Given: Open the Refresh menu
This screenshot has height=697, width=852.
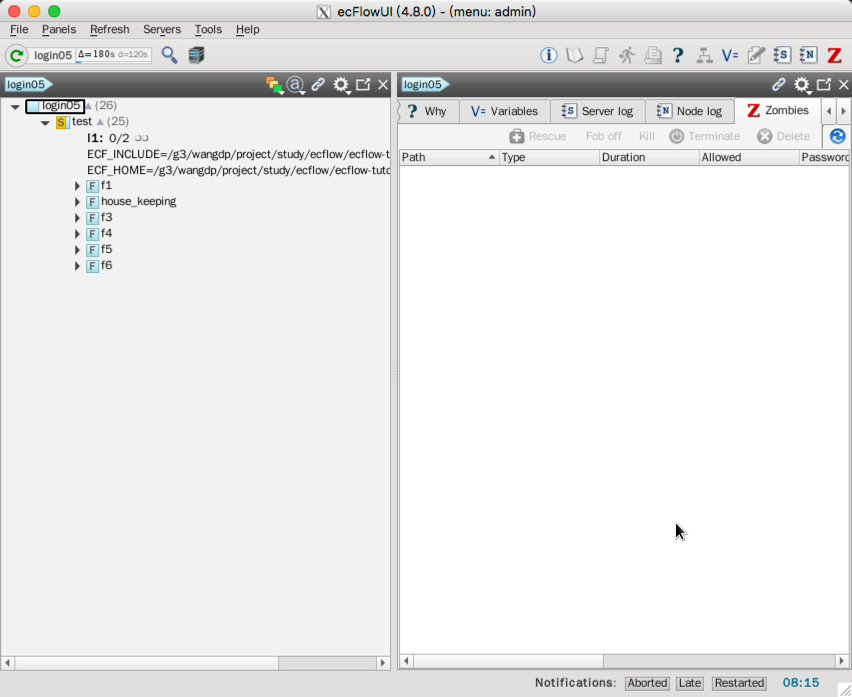Looking at the screenshot, I should 110,29.
